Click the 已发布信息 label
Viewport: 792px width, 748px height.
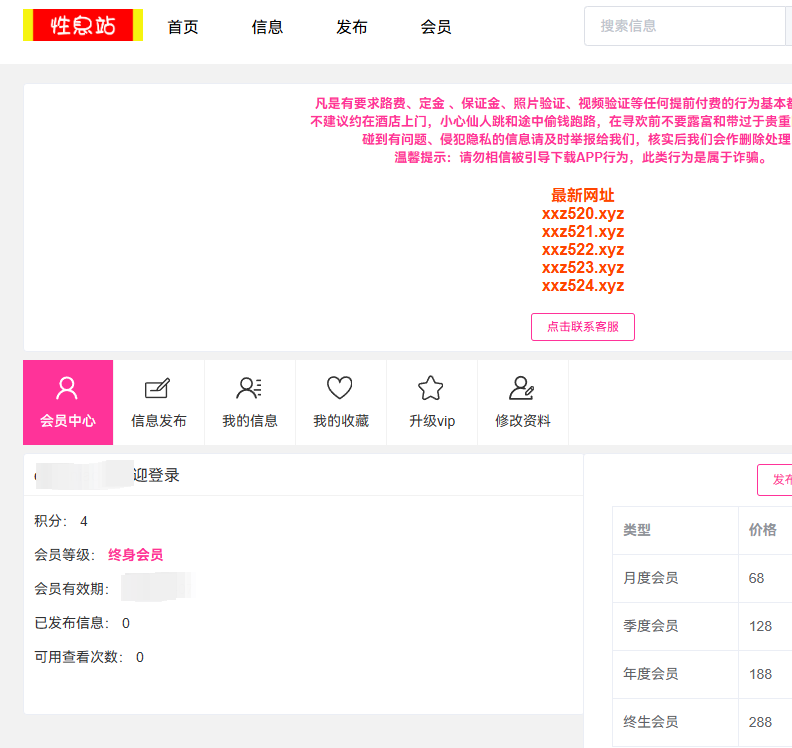[x=71, y=623]
